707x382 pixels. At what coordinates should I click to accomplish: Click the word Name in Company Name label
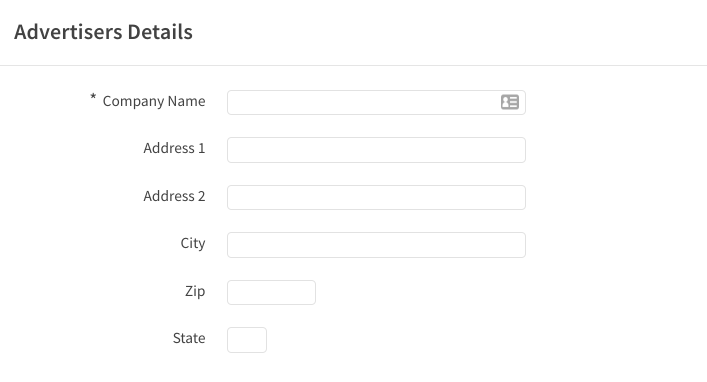[x=186, y=101]
